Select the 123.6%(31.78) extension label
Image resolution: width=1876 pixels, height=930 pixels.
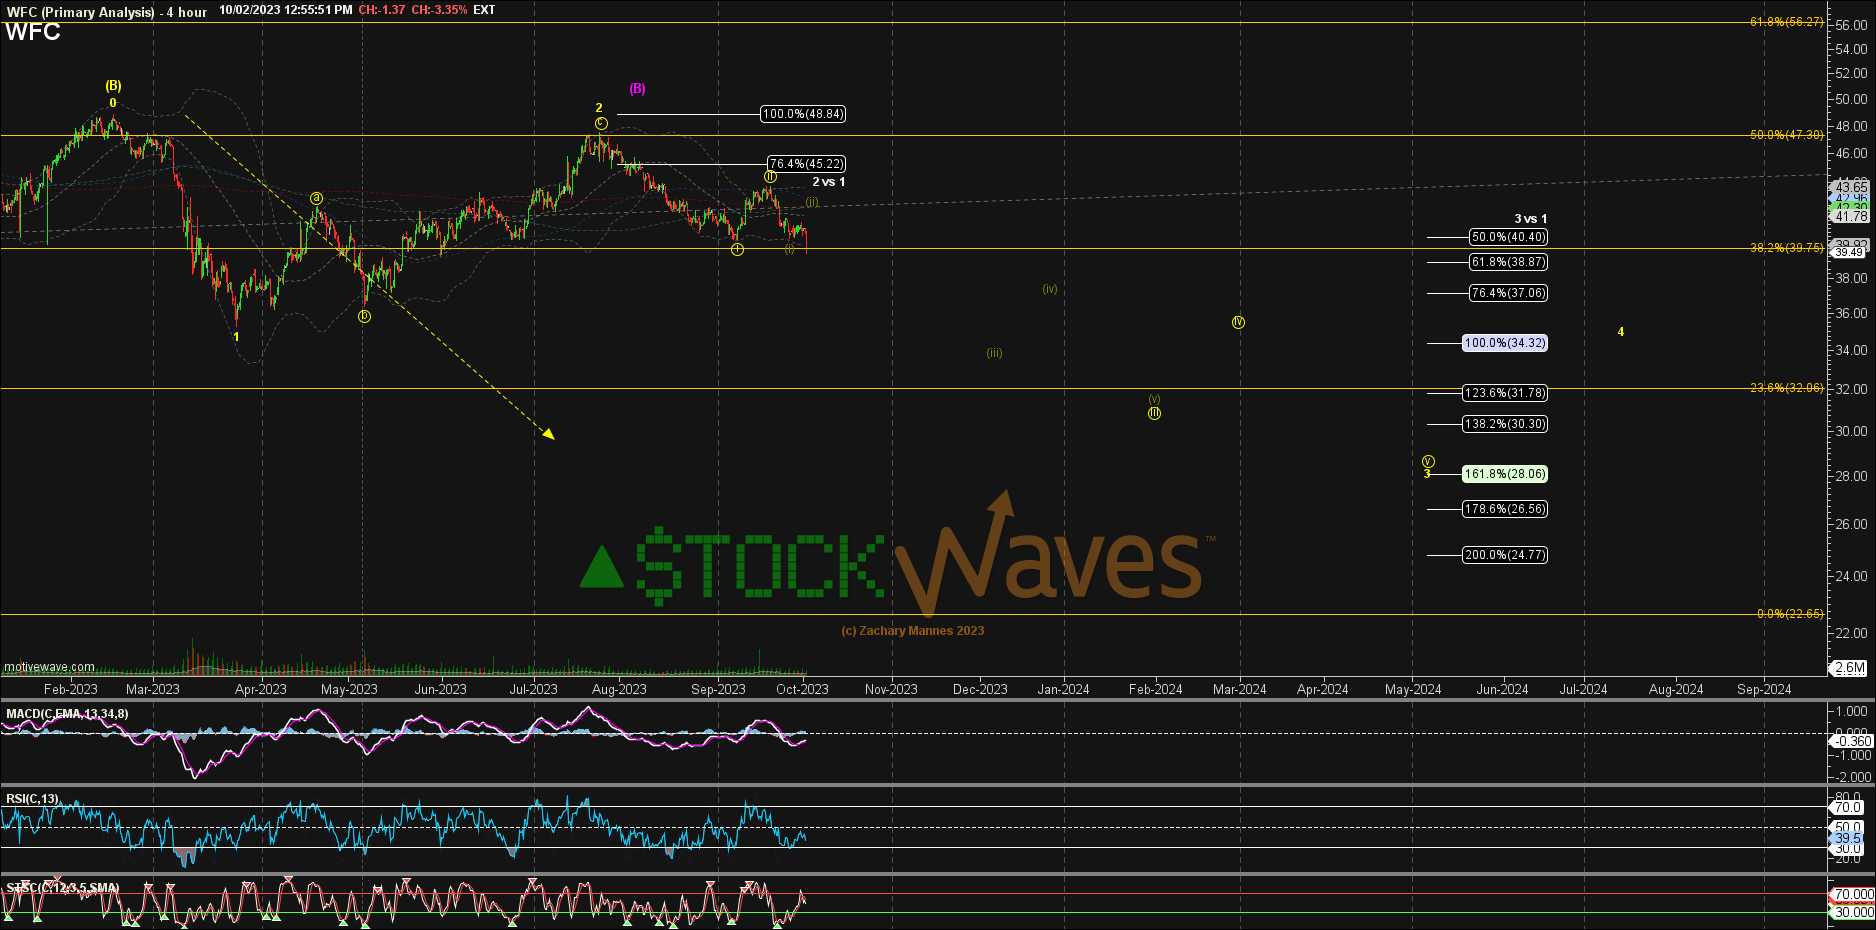(x=1505, y=393)
